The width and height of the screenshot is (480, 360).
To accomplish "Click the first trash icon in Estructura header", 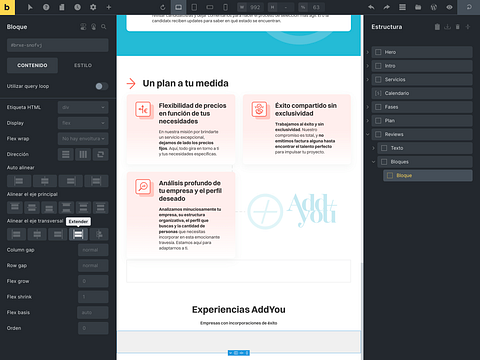I will pyautogui.click(x=437, y=27).
